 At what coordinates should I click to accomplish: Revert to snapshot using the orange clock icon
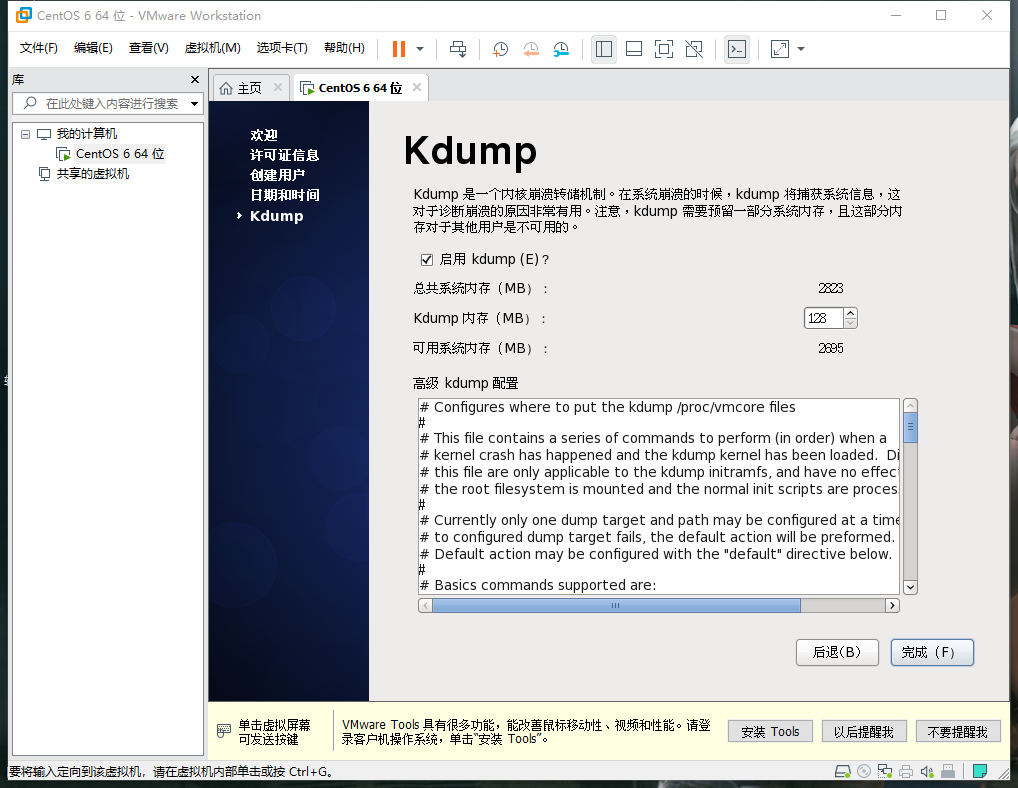pyautogui.click(x=530, y=49)
